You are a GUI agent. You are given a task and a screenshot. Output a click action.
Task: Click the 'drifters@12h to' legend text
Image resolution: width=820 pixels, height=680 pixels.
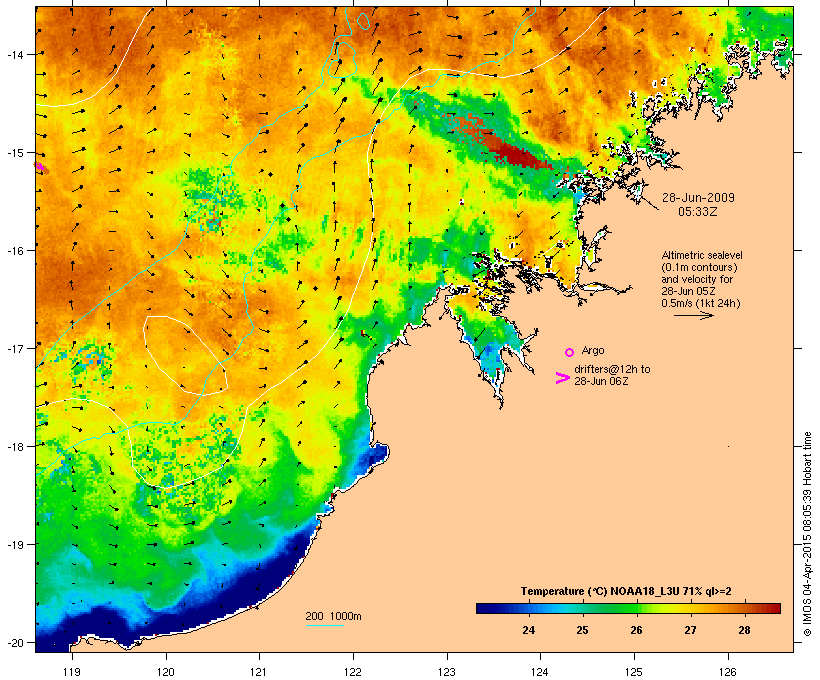(612, 369)
